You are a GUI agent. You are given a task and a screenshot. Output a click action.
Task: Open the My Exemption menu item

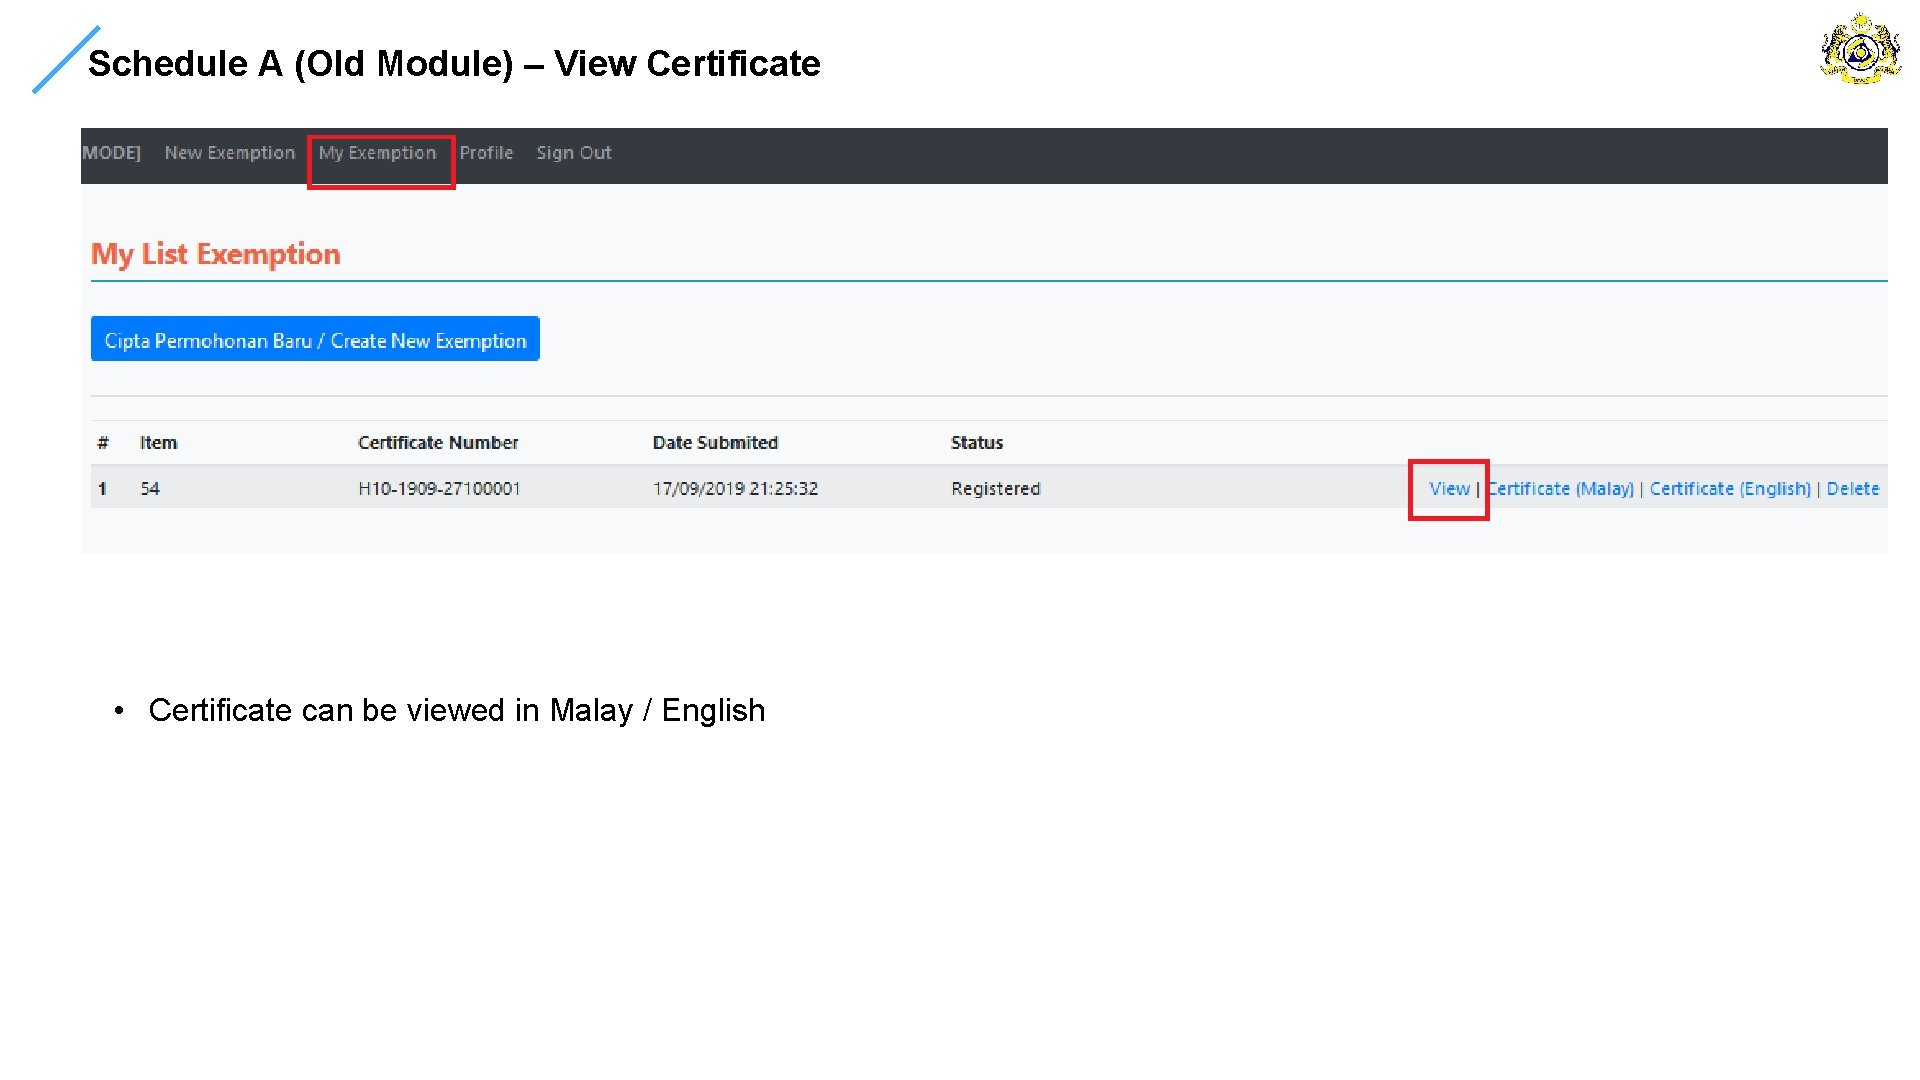(377, 153)
